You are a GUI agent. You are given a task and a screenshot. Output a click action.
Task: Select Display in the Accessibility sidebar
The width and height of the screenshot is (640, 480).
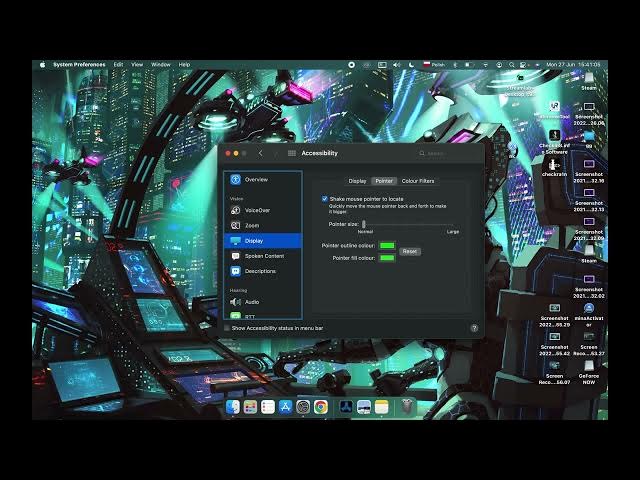pyautogui.click(x=263, y=241)
